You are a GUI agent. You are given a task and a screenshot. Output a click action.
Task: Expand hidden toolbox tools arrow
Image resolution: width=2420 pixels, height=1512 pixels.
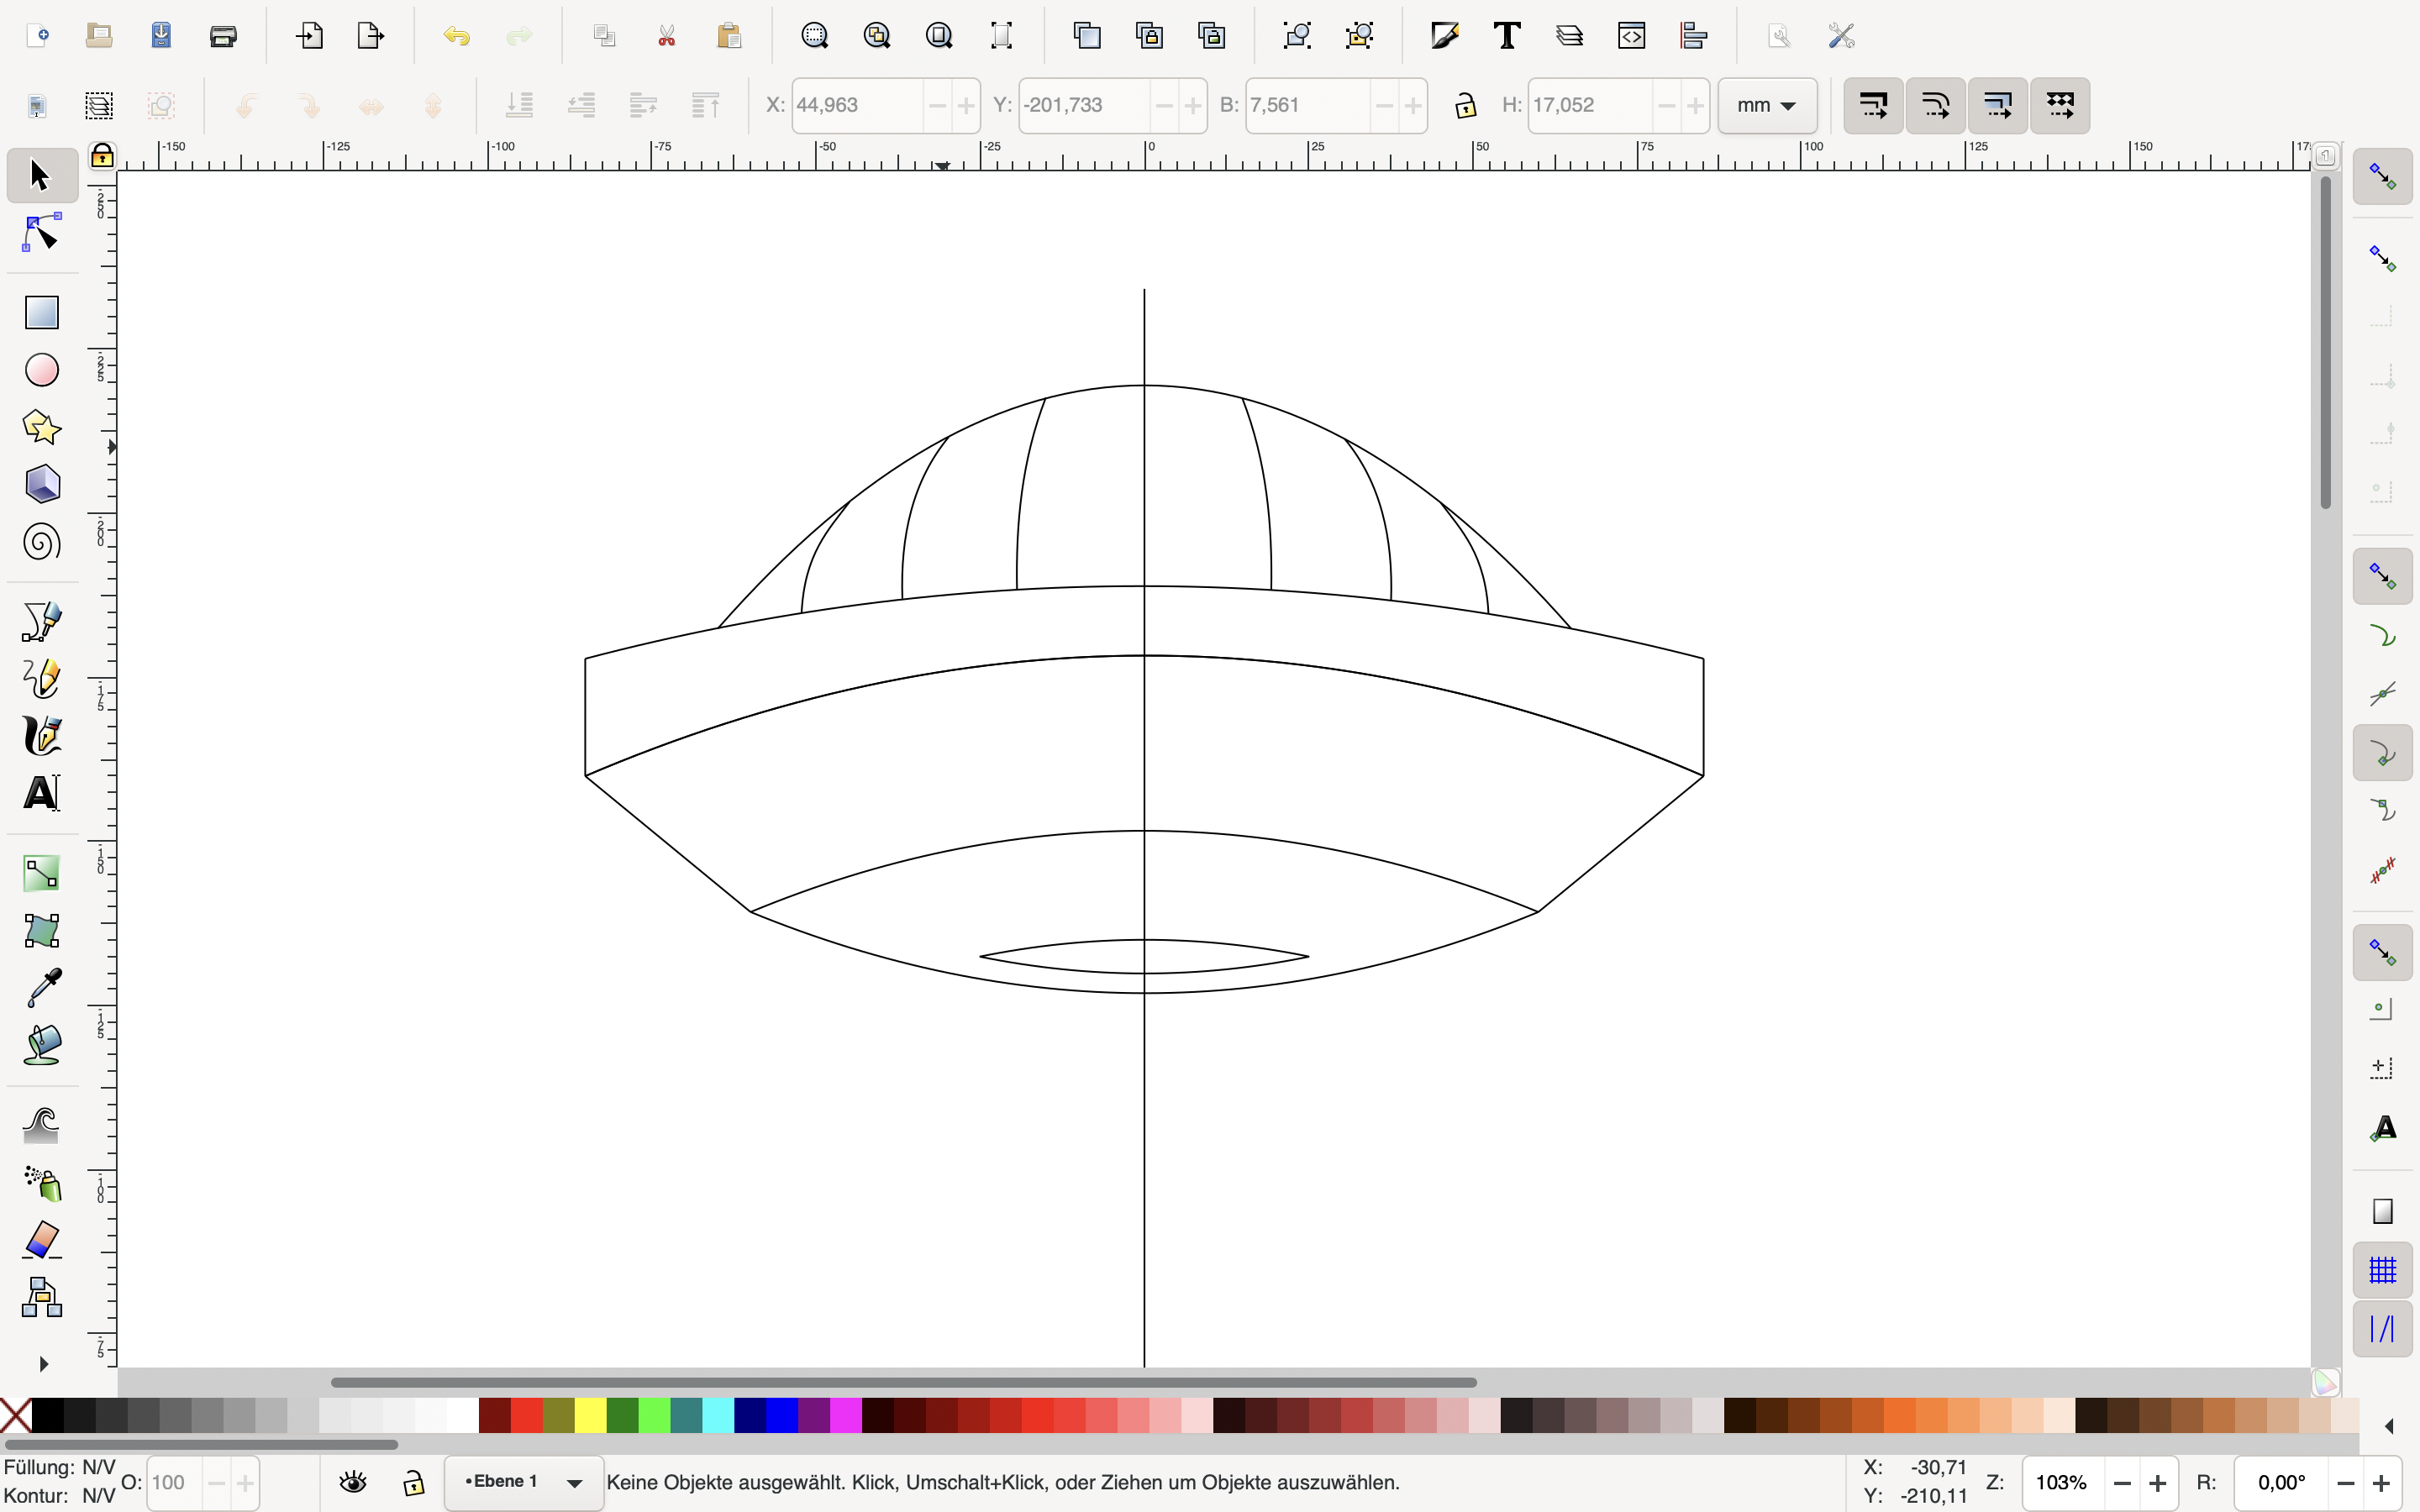pyautogui.click(x=43, y=1364)
